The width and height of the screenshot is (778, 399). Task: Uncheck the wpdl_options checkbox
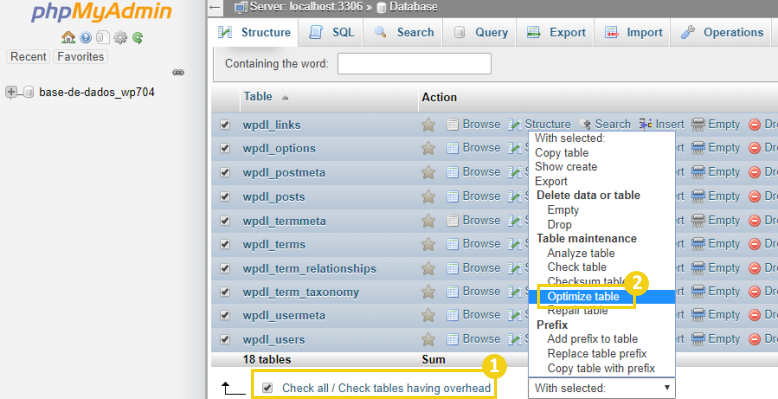[225, 148]
